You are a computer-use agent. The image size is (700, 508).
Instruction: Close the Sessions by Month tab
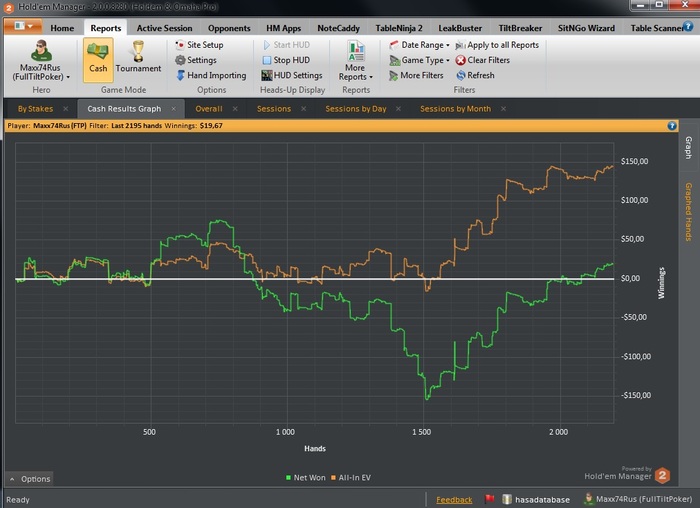click(x=503, y=108)
